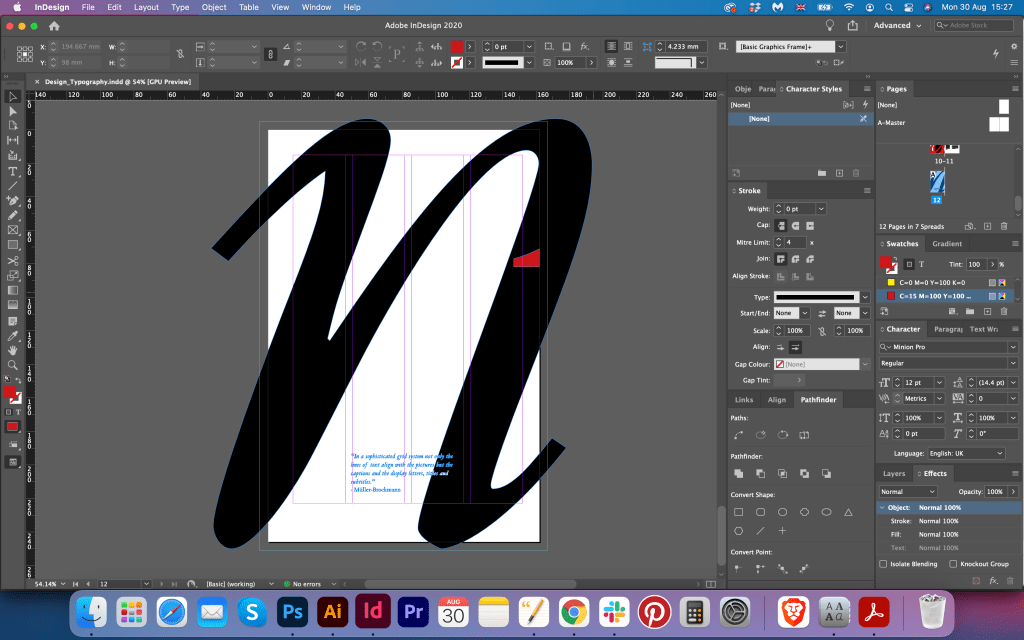Pick the Eyedropper tool
Image resolution: width=1024 pixels, height=640 pixels.
(x=13, y=335)
